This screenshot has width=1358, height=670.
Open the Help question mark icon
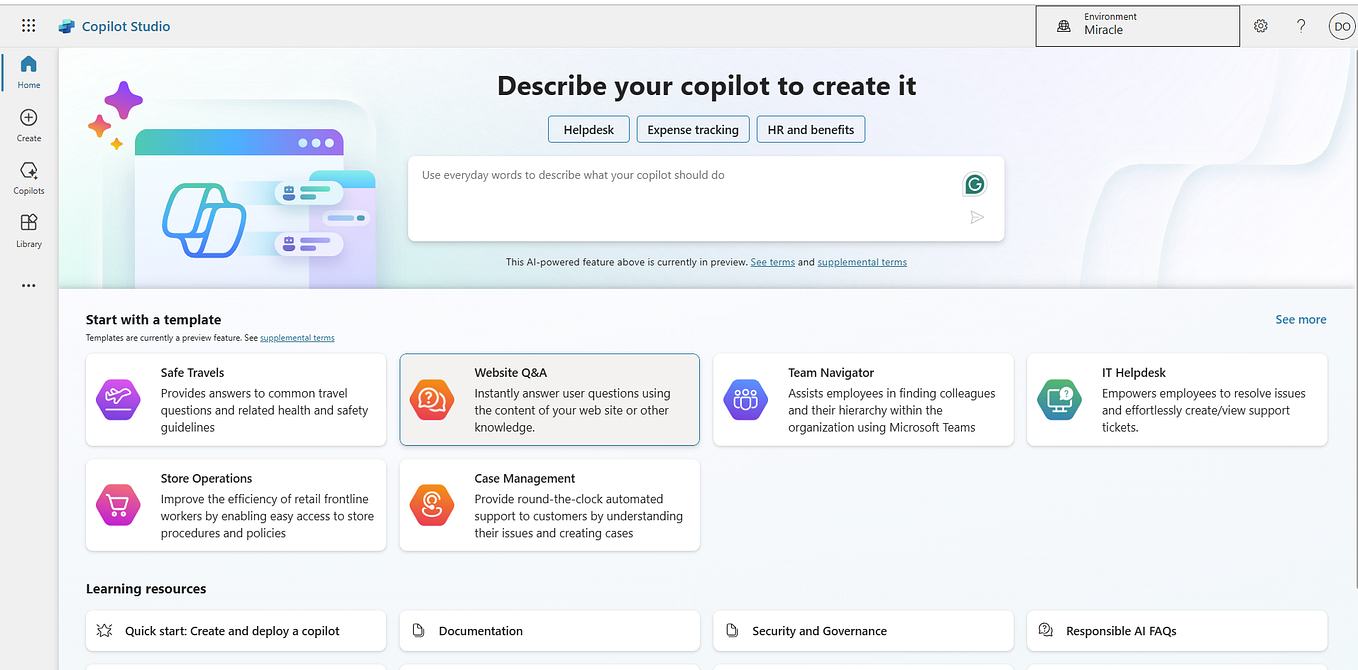point(1300,26)
